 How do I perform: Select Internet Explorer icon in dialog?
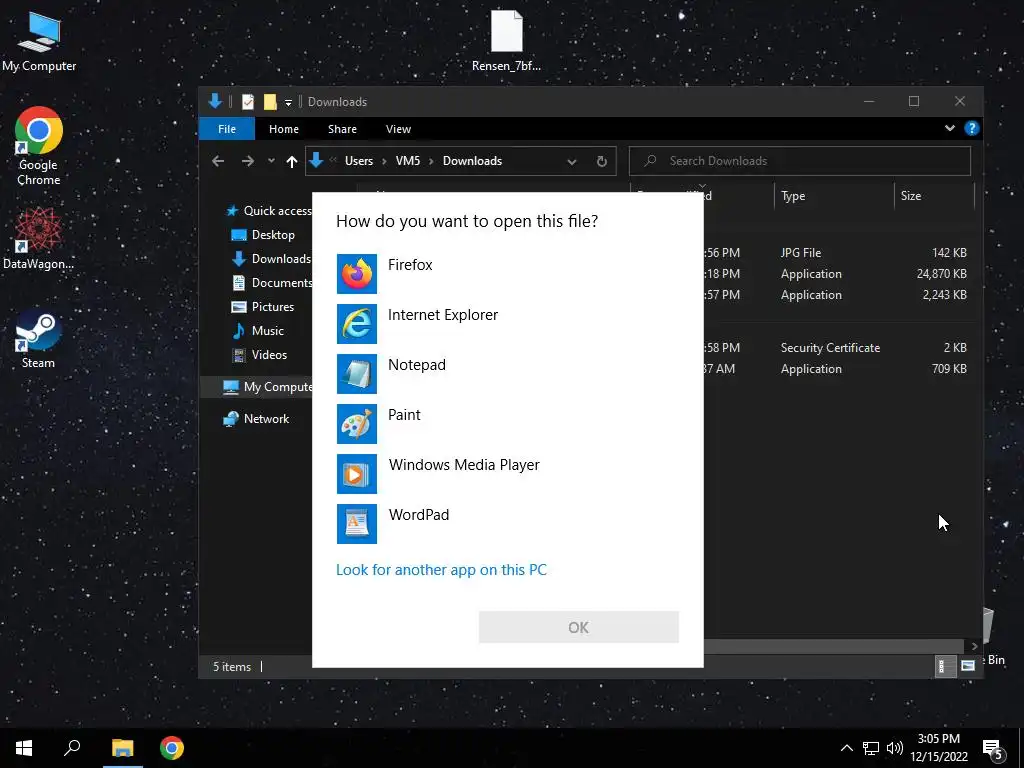[x=357, y=324]
